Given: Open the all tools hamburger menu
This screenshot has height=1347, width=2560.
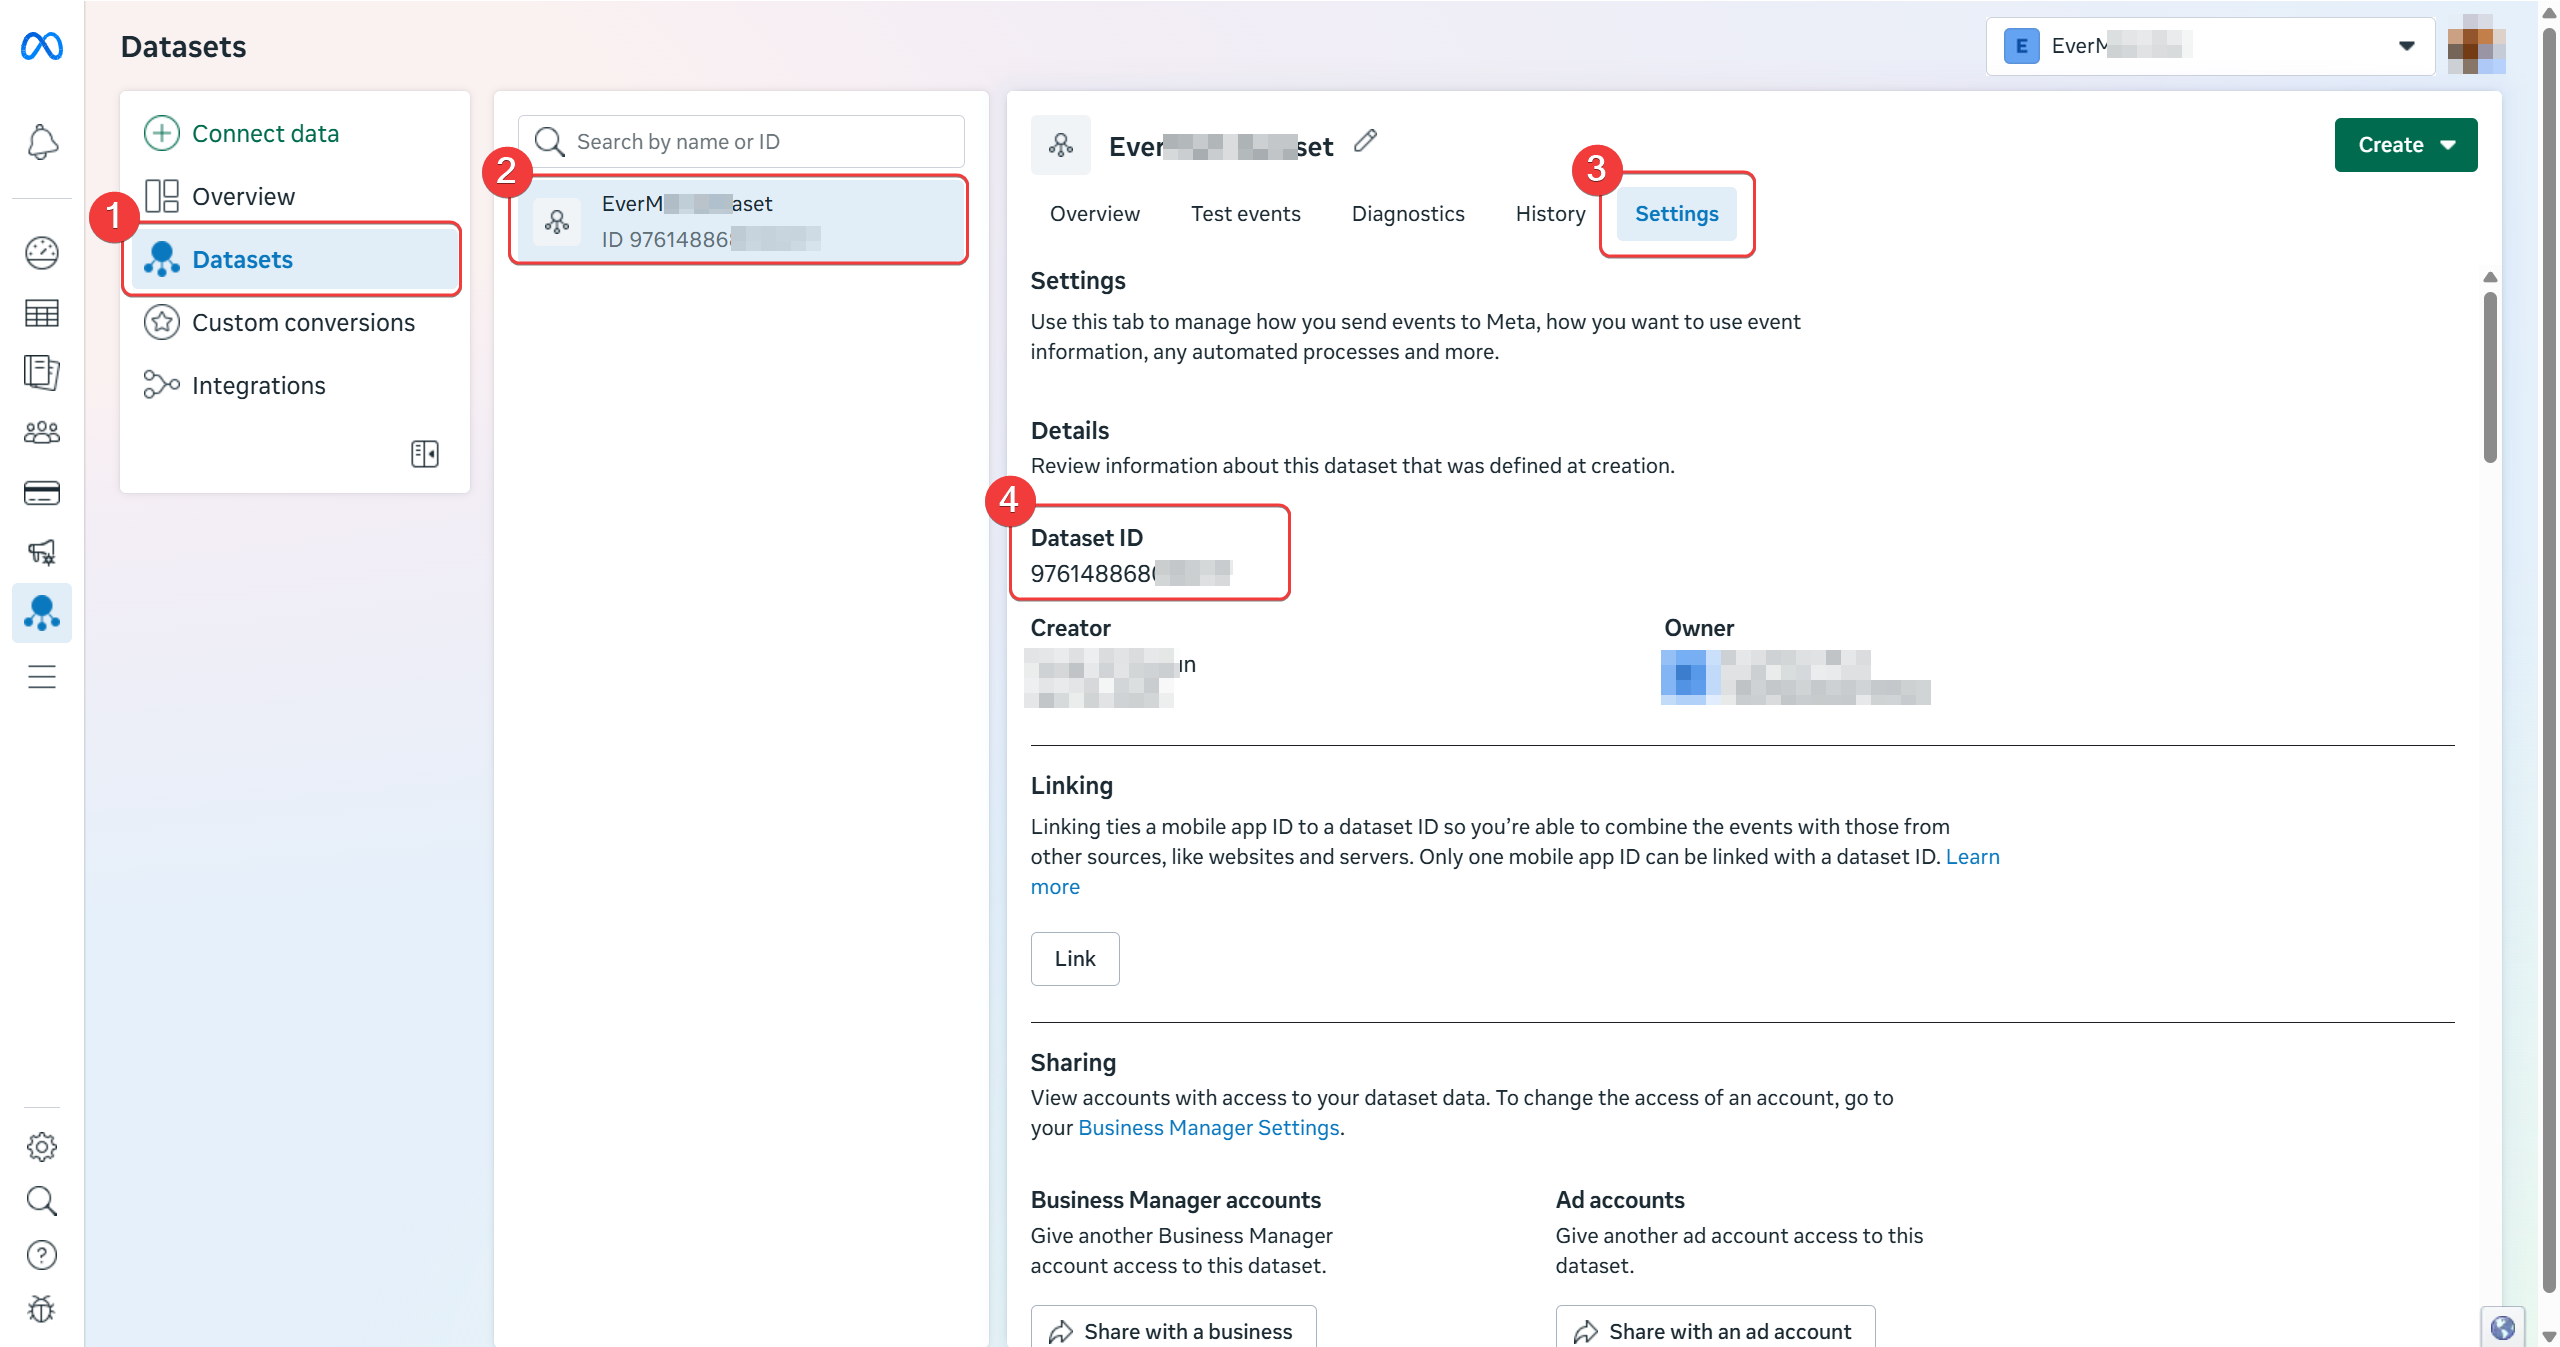Looking at the screenshot, I should pos(42,677).
